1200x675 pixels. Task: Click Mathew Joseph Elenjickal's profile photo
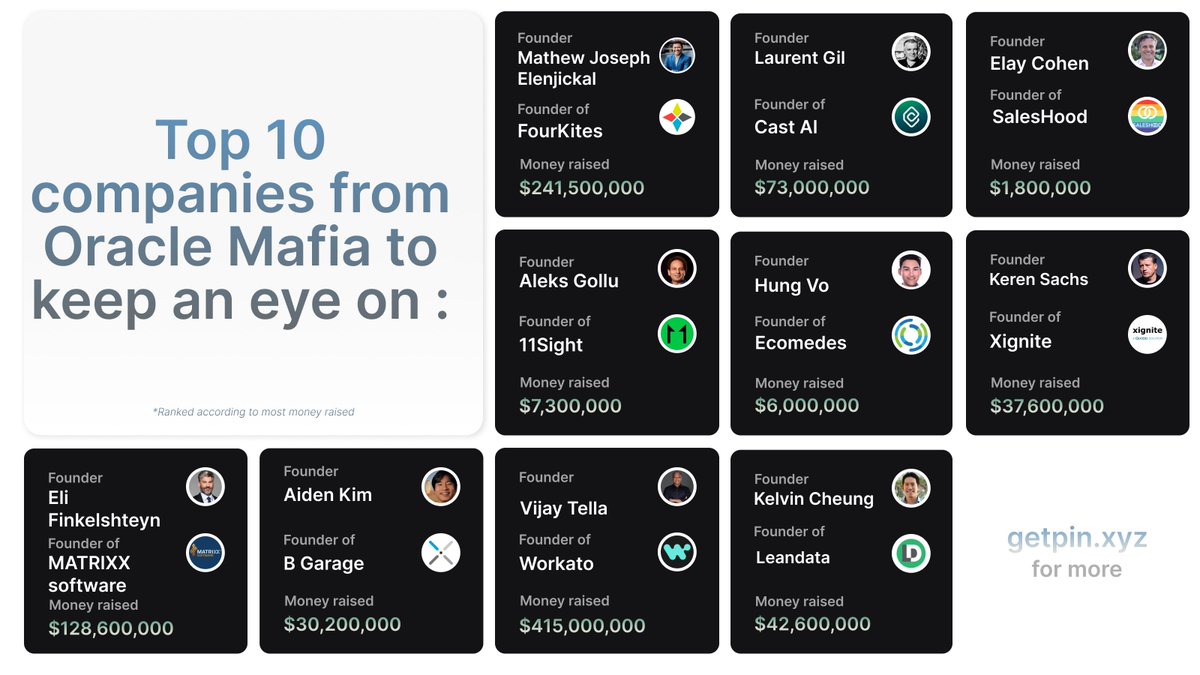(677, 55)
